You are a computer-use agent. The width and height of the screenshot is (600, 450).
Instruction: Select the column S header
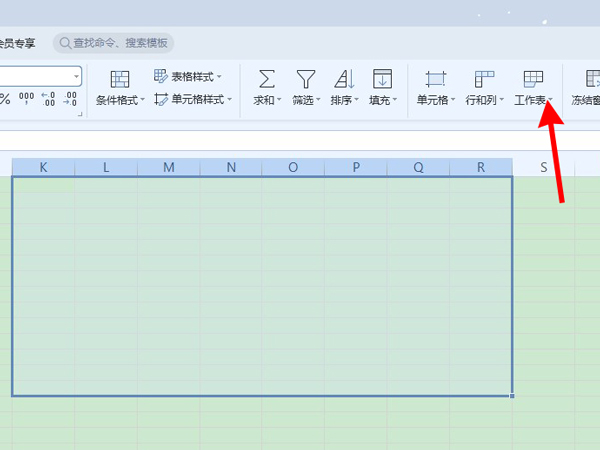coord(543,167)
